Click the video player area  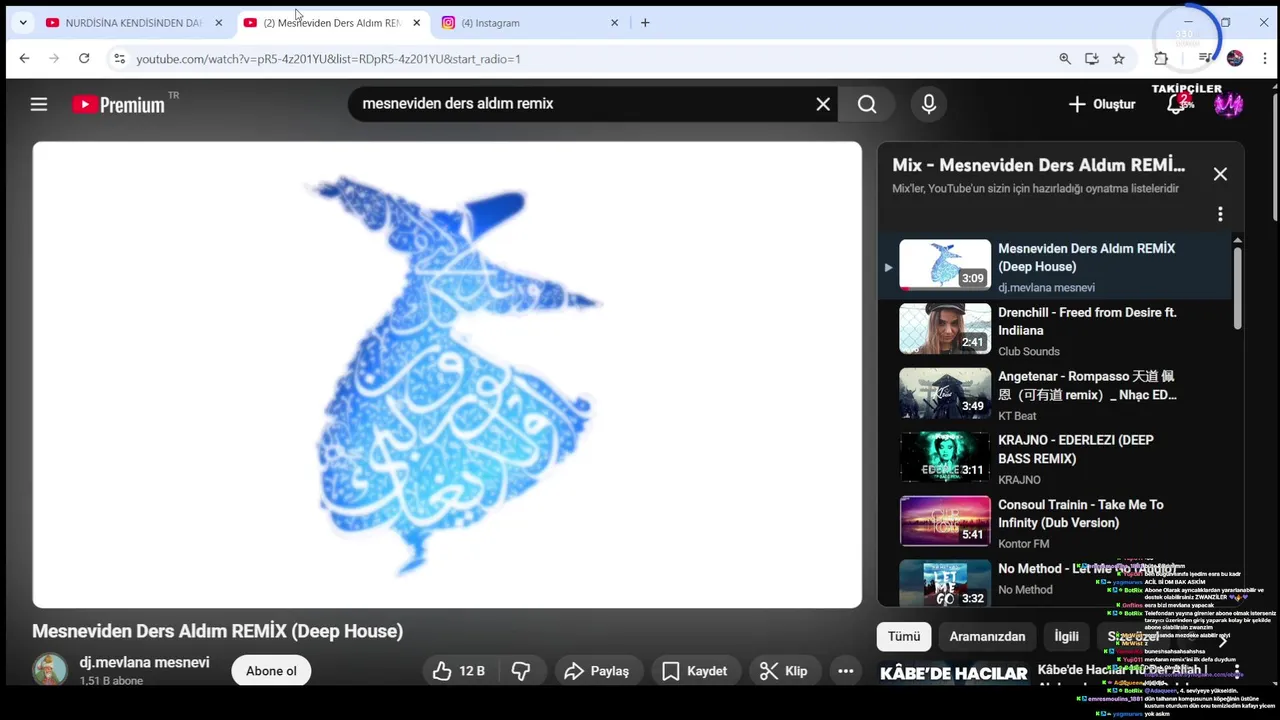[447, 375]
